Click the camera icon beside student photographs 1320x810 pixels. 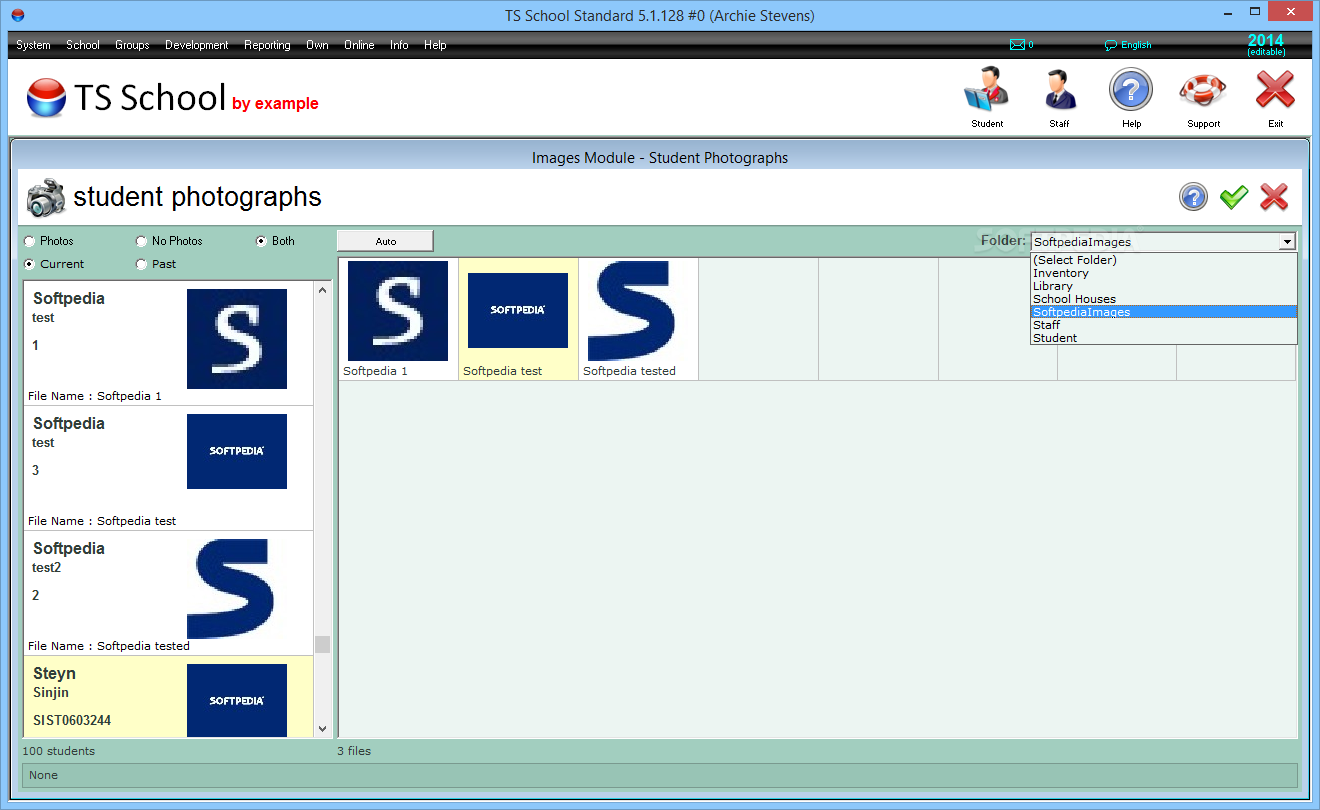point(46,198)
